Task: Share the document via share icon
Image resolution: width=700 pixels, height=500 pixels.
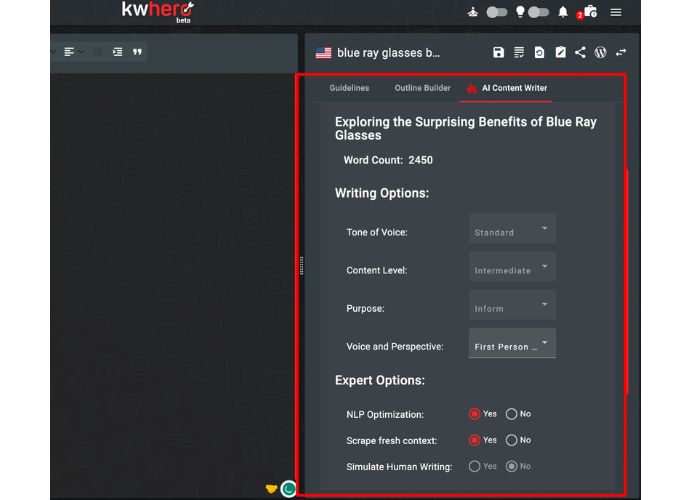Action: click(x=580, y=52)
